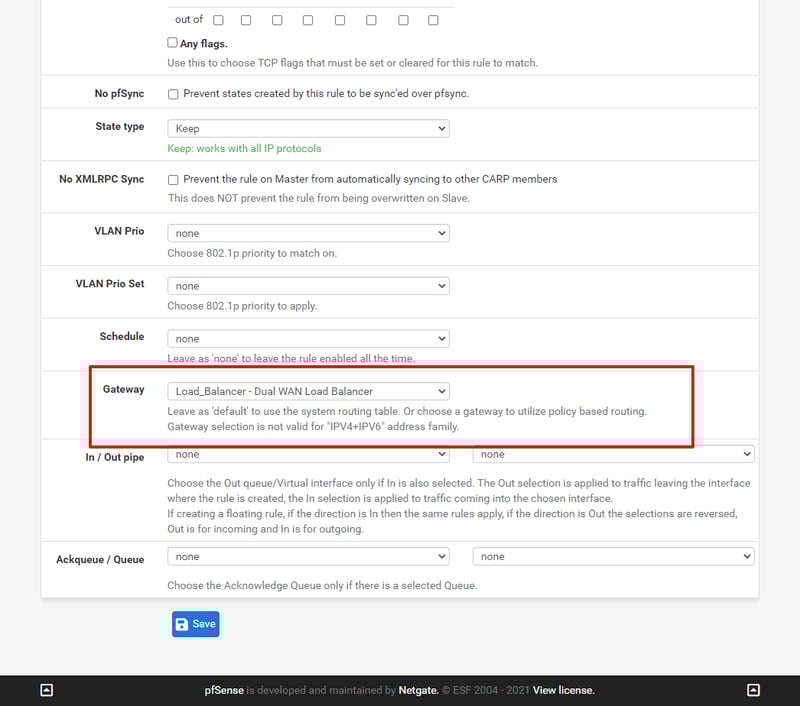
Task: Check the No XMLRPC Sync option
Action: pos(173,180)
